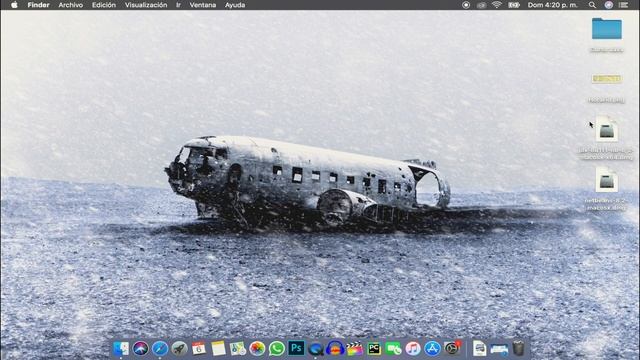The width and height of the screenshot is (640, 360).
Task: Launch Siri from the Dock
Action: (140, 349)
